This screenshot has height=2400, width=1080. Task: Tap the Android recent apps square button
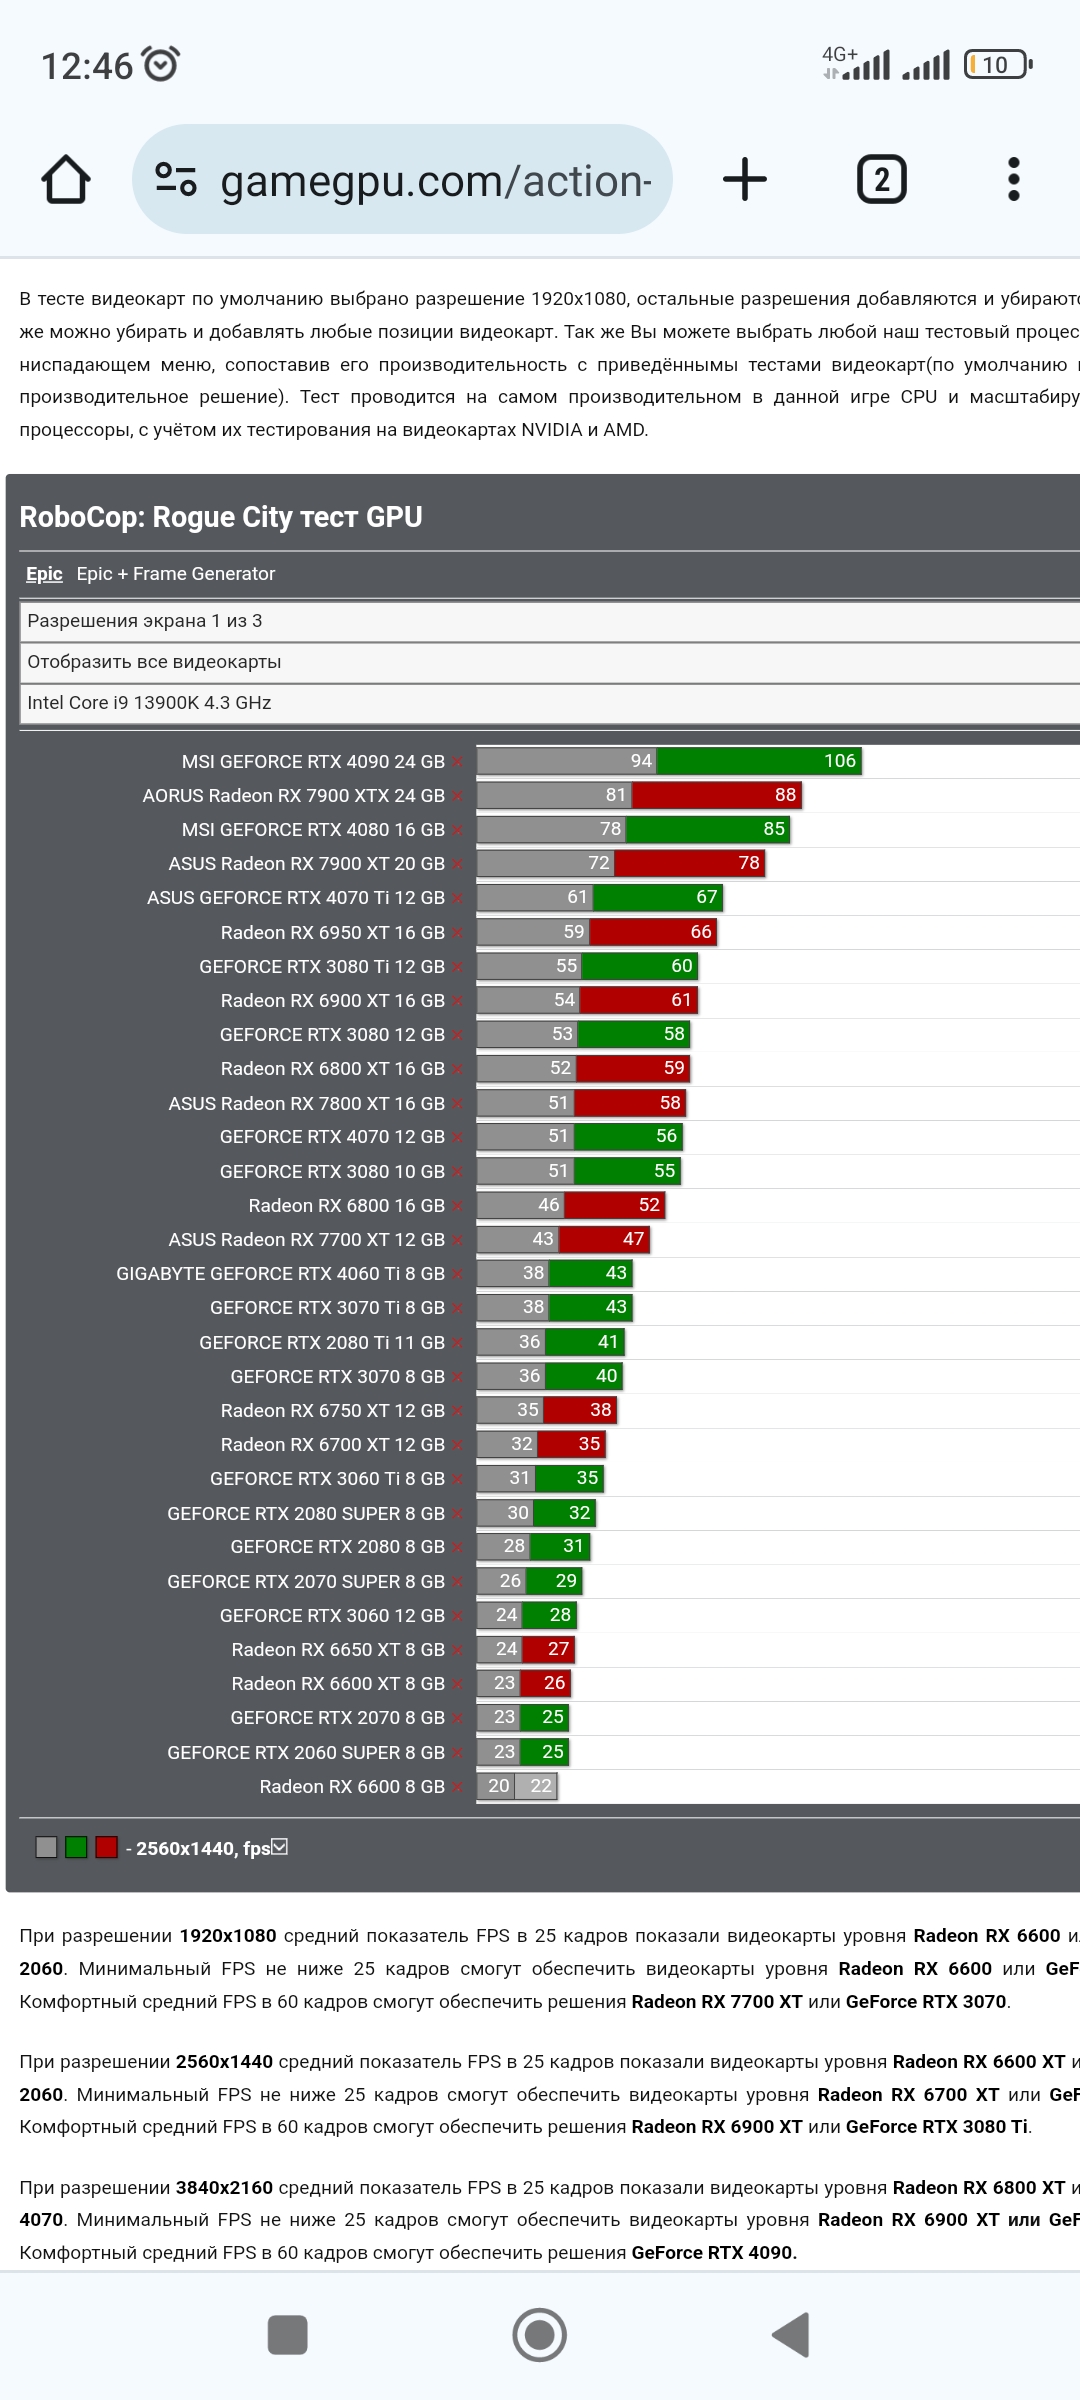288,2335
